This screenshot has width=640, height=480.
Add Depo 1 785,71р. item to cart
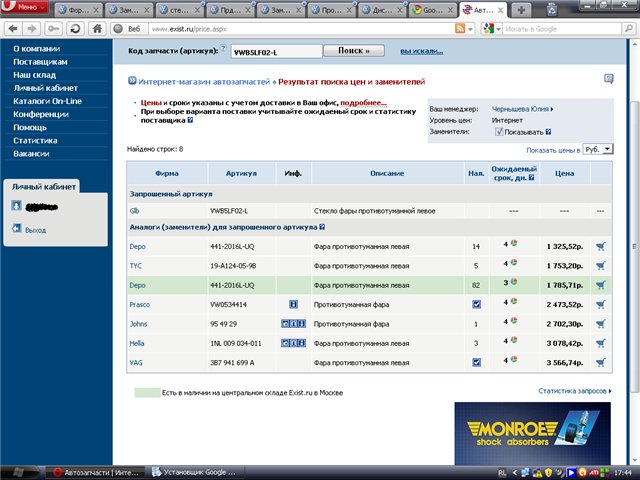point(600,285)
